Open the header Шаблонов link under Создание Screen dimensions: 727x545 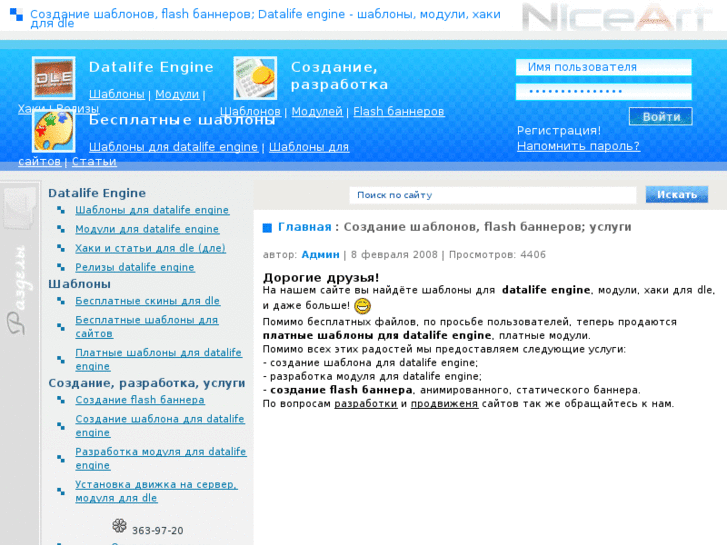click(250, 111)
